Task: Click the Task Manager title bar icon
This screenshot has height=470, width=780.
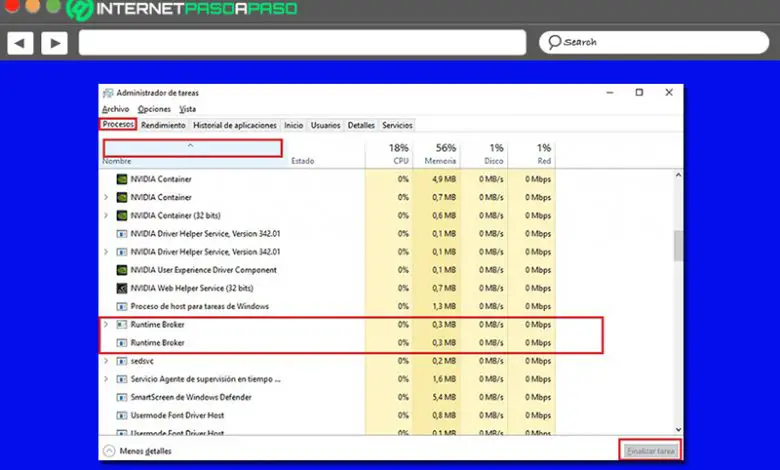Action: point(108,93)
